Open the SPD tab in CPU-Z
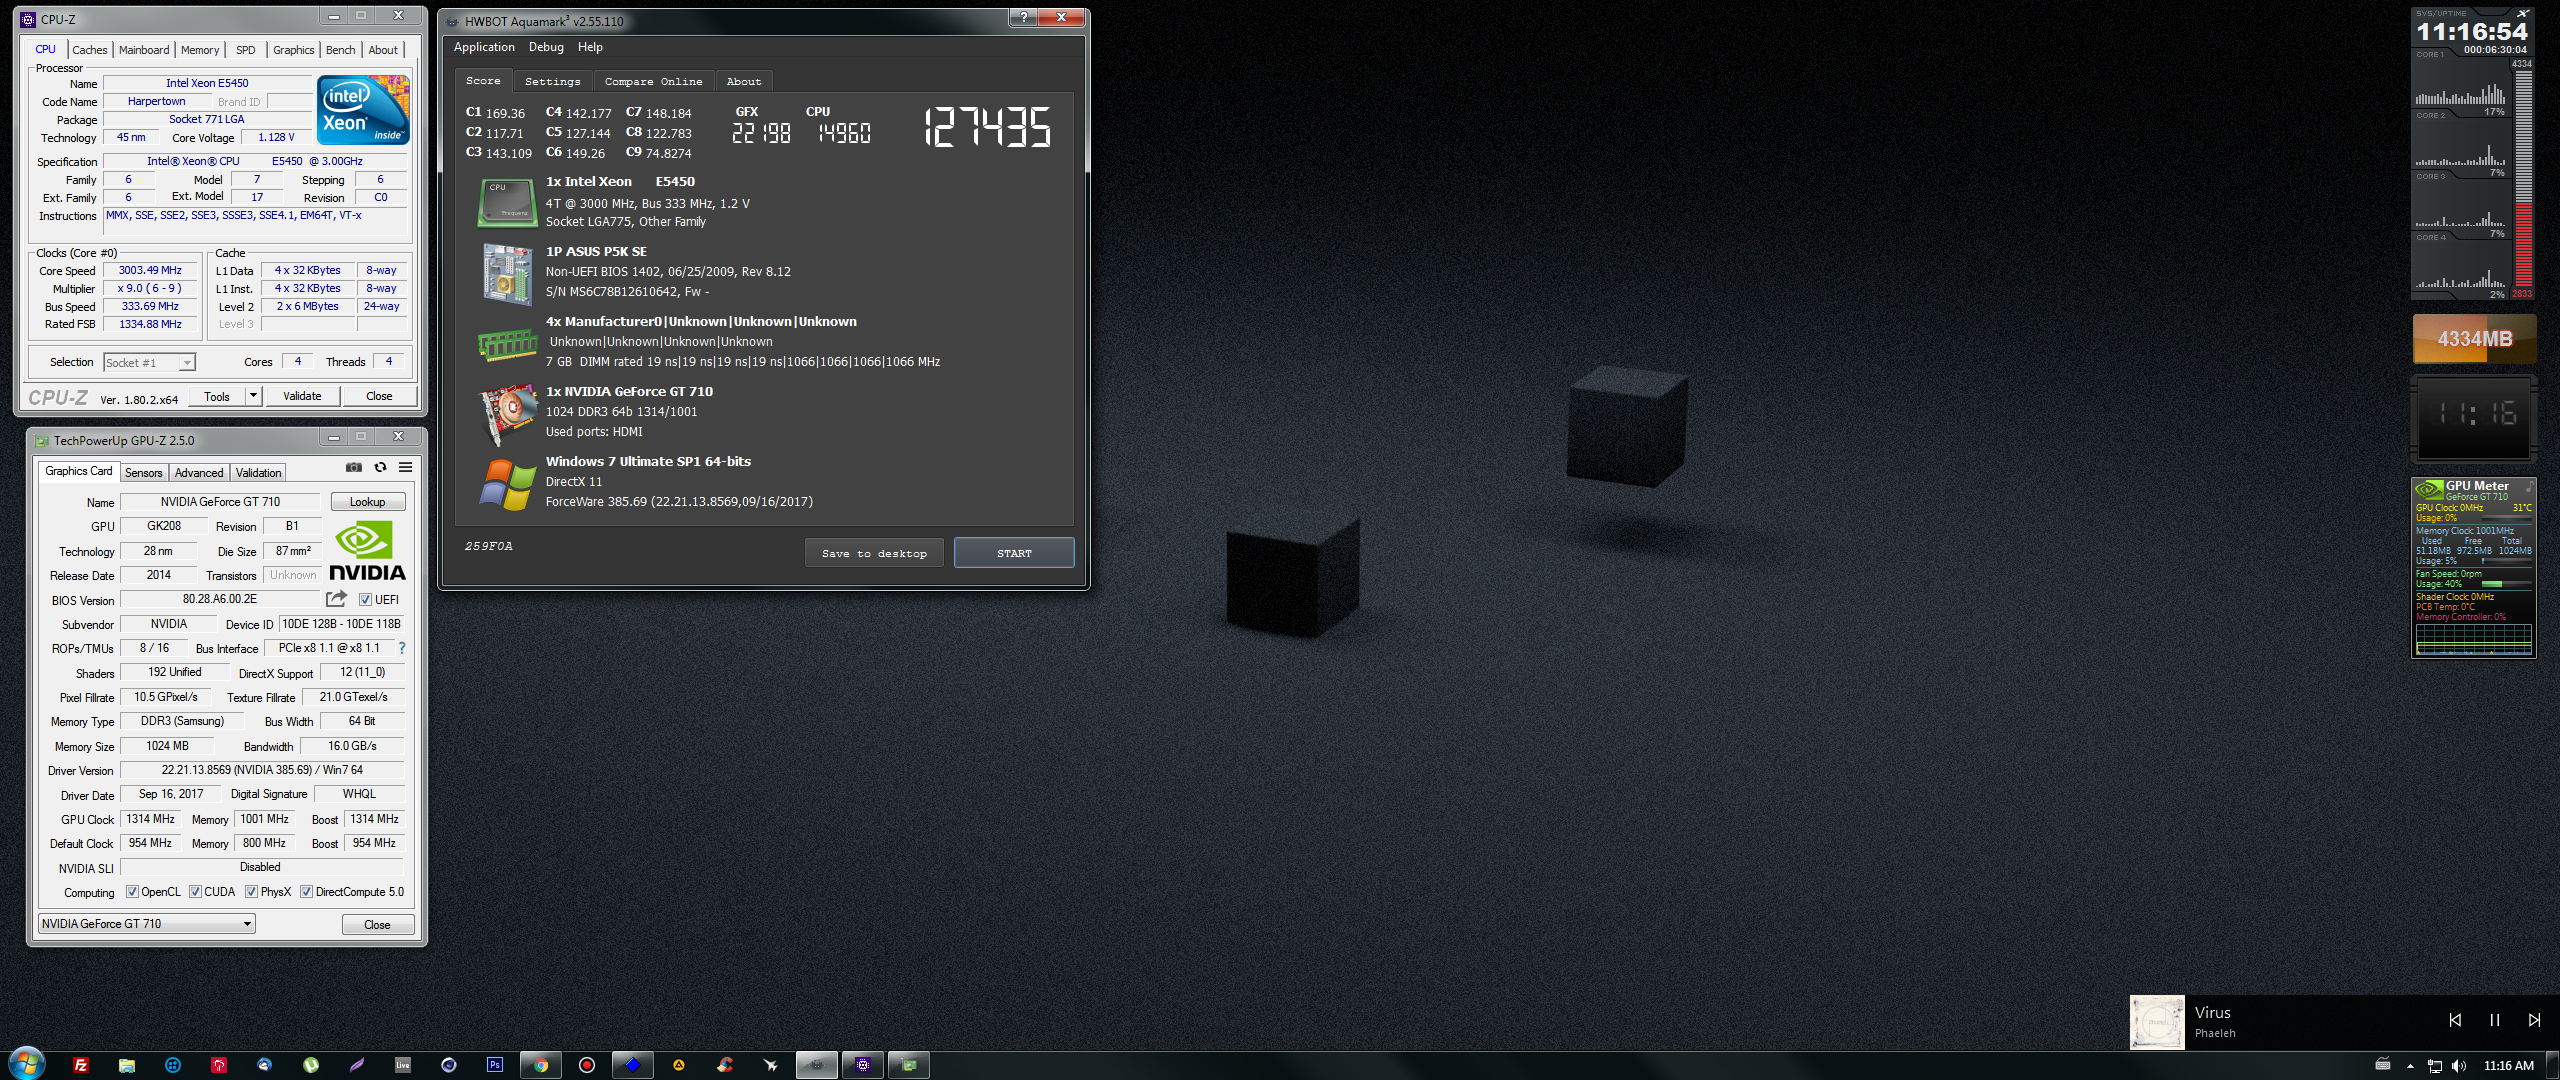 [246, 50]
